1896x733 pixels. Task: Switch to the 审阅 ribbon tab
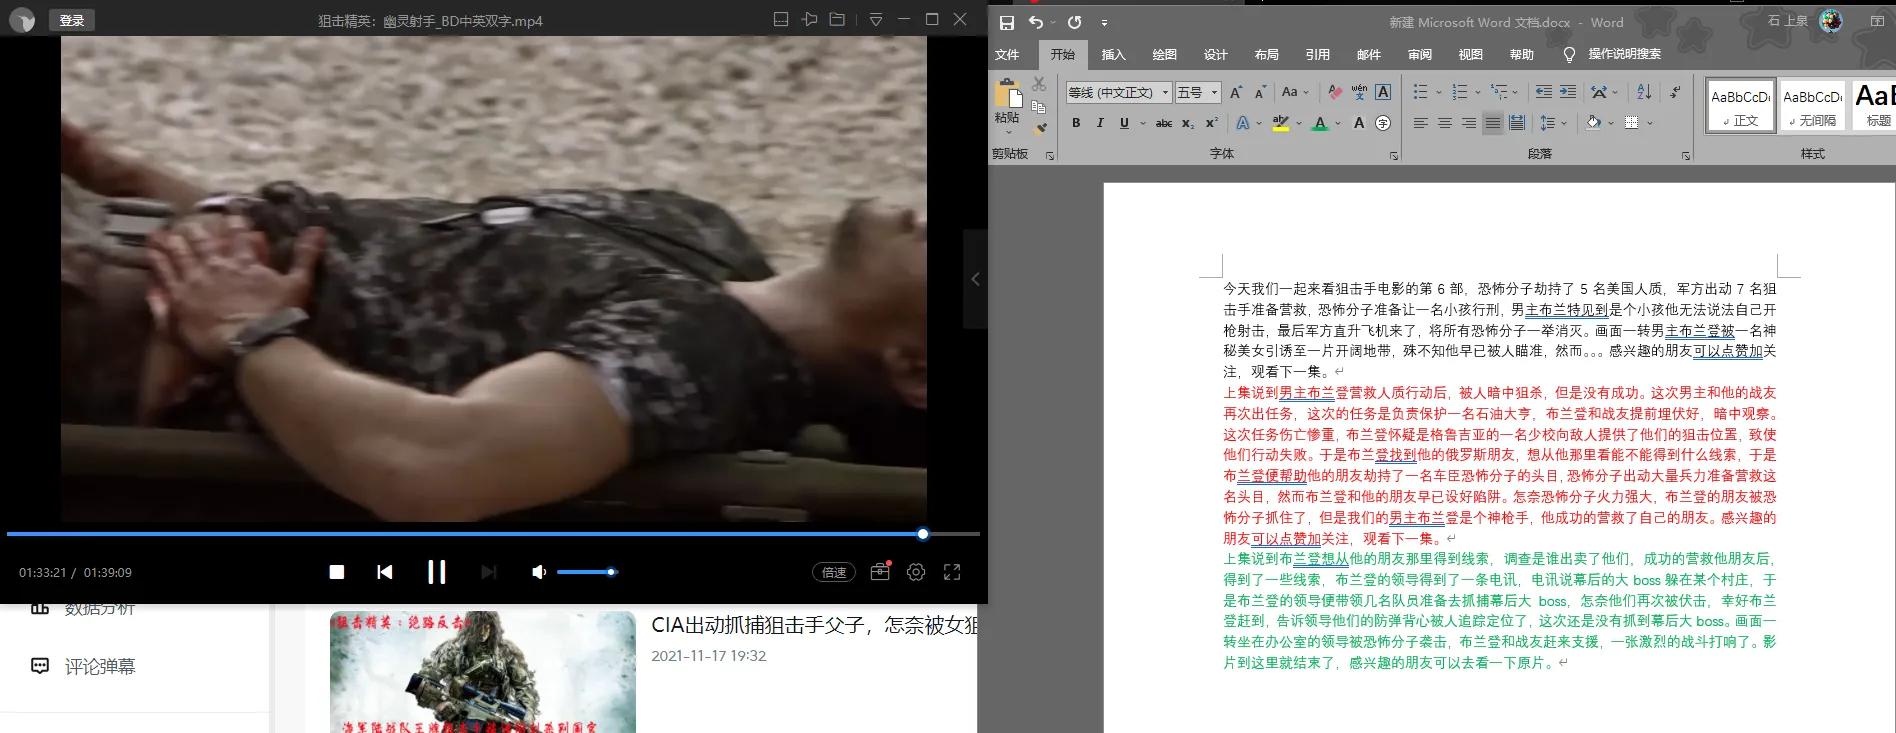[x=1419, y=54]
